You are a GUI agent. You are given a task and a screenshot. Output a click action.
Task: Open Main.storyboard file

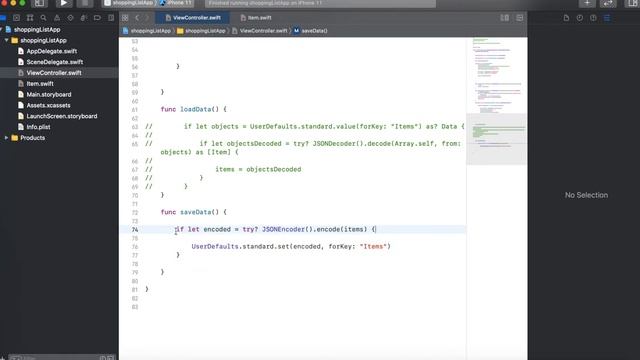pyautogui.click(x=49, y=94)
